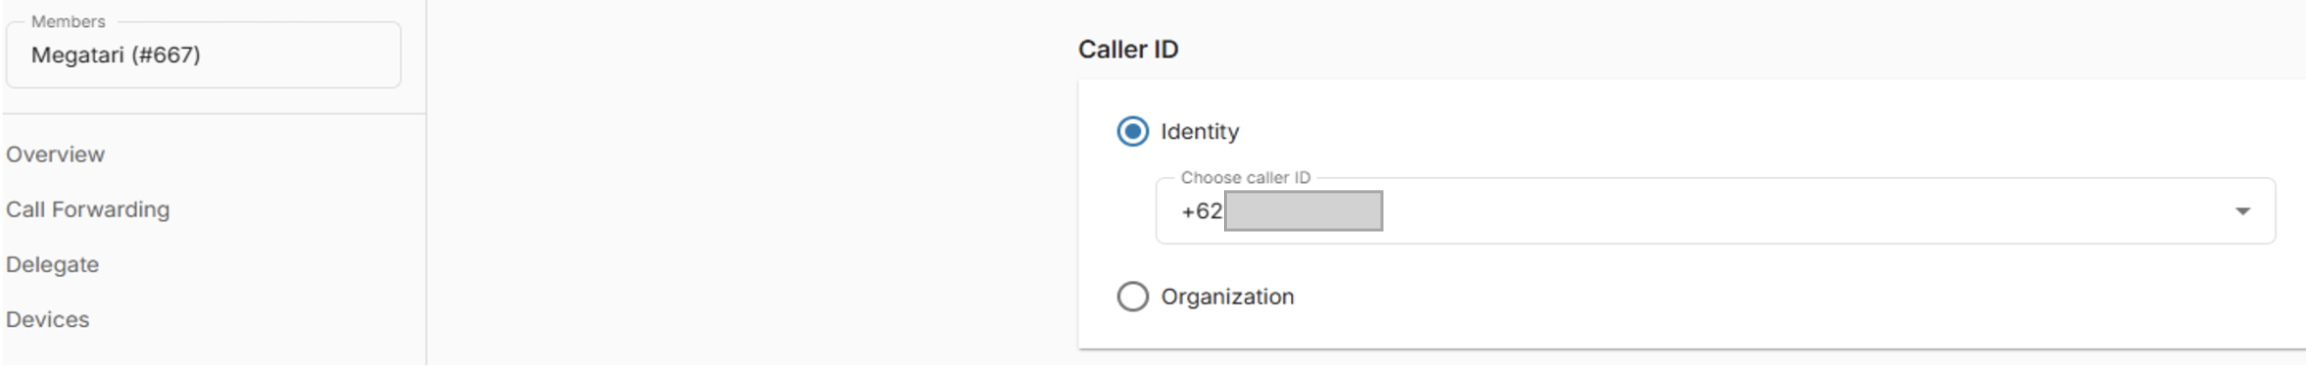The height and width of the screenshot is (366, 2306).
Task: Click the +62 phone number value
Action: (1201, 211)
